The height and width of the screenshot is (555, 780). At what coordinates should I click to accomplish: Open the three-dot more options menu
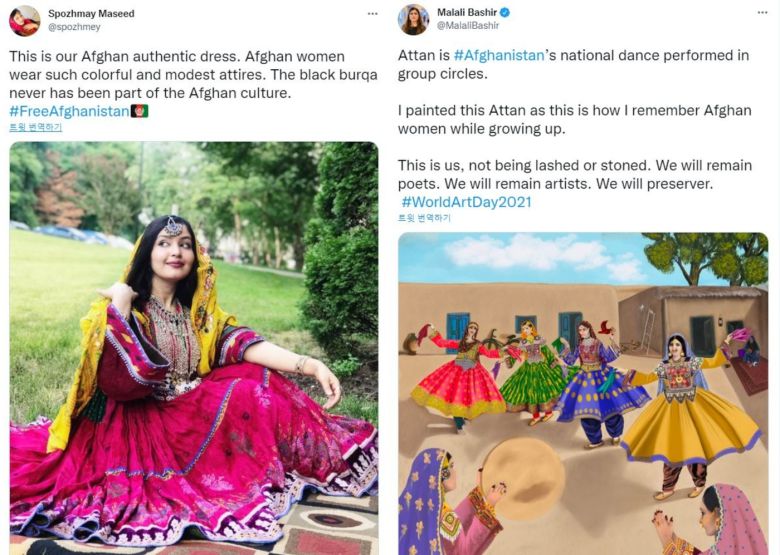click(373, 14)
